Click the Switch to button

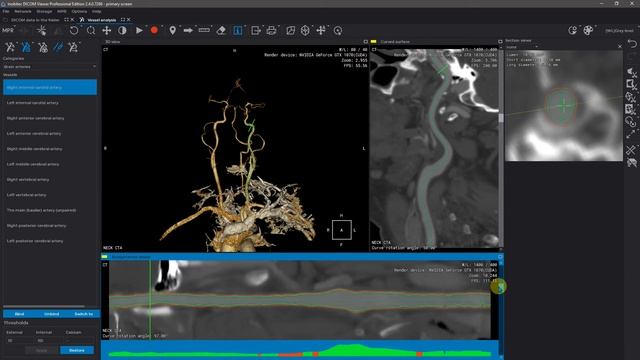click(83, 314)
